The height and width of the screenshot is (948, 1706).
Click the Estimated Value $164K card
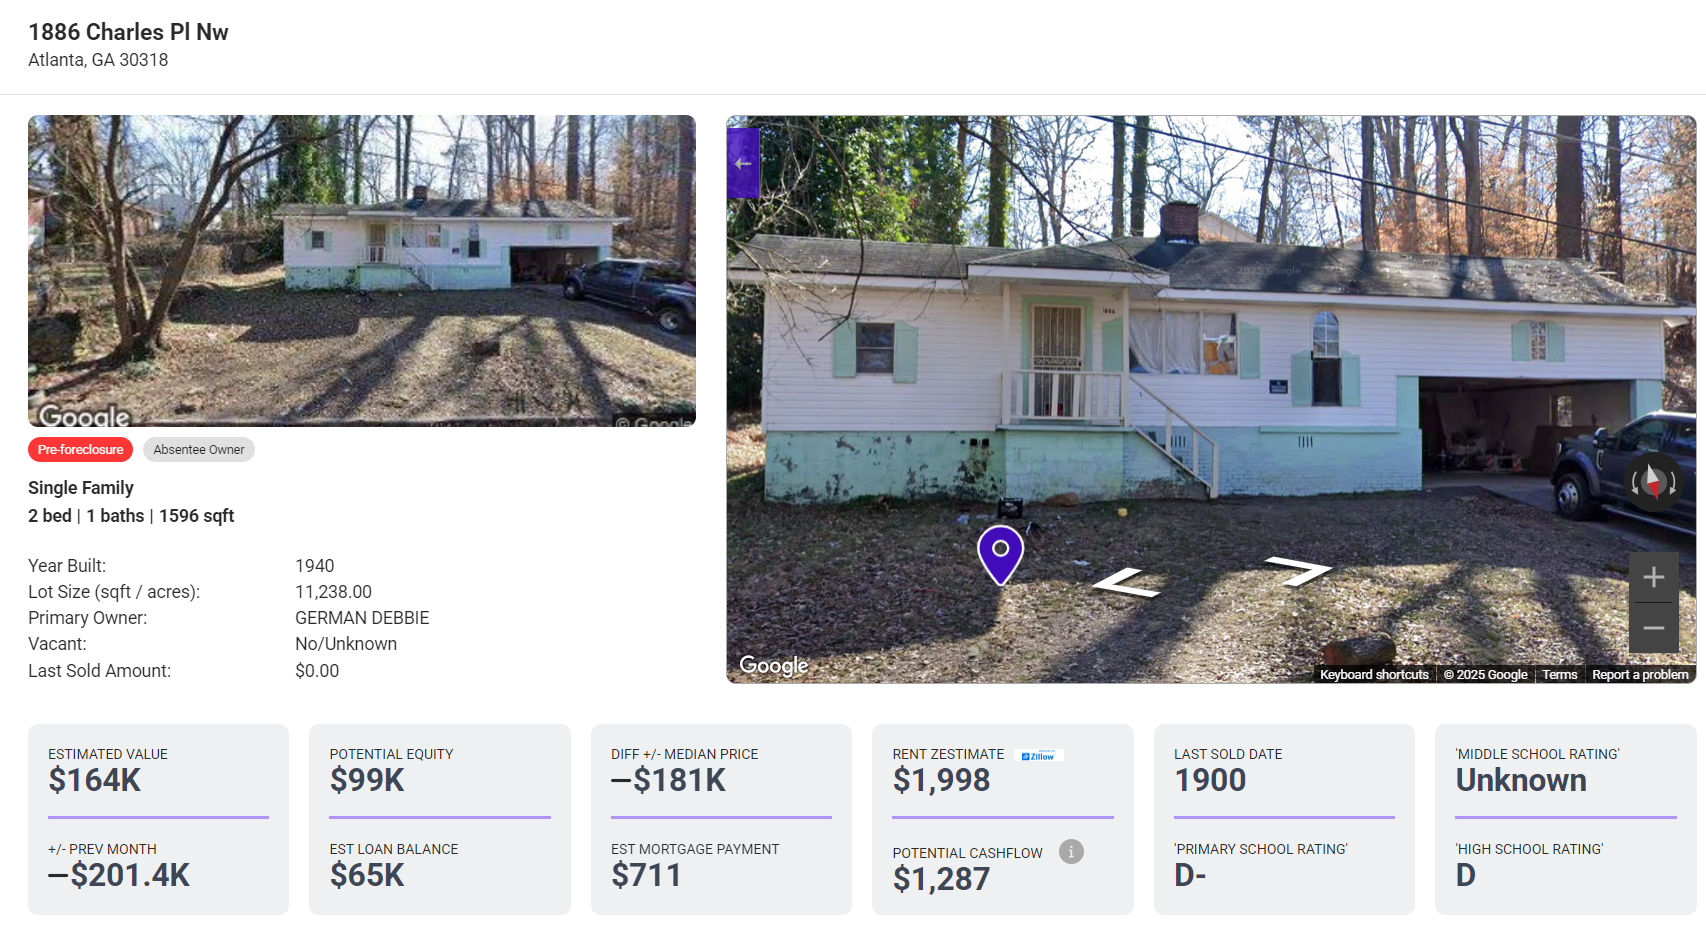(158, 819)
